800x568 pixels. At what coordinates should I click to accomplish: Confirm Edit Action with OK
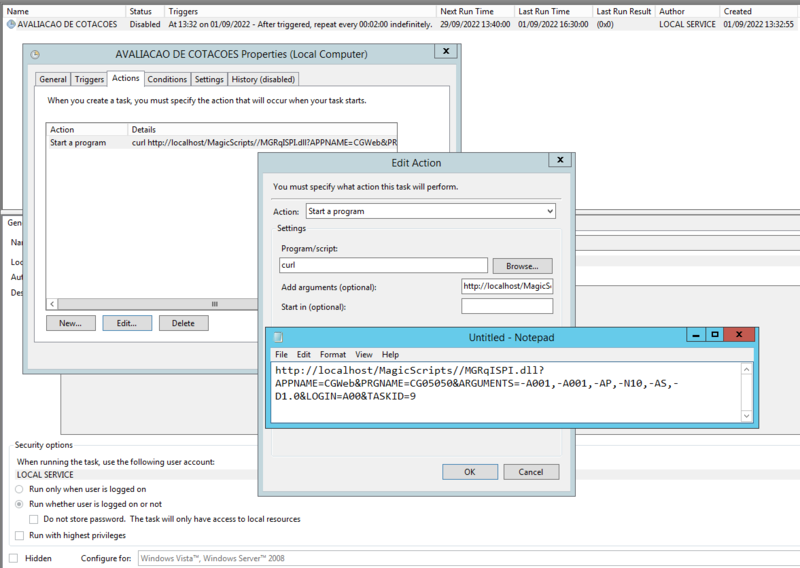470,472
